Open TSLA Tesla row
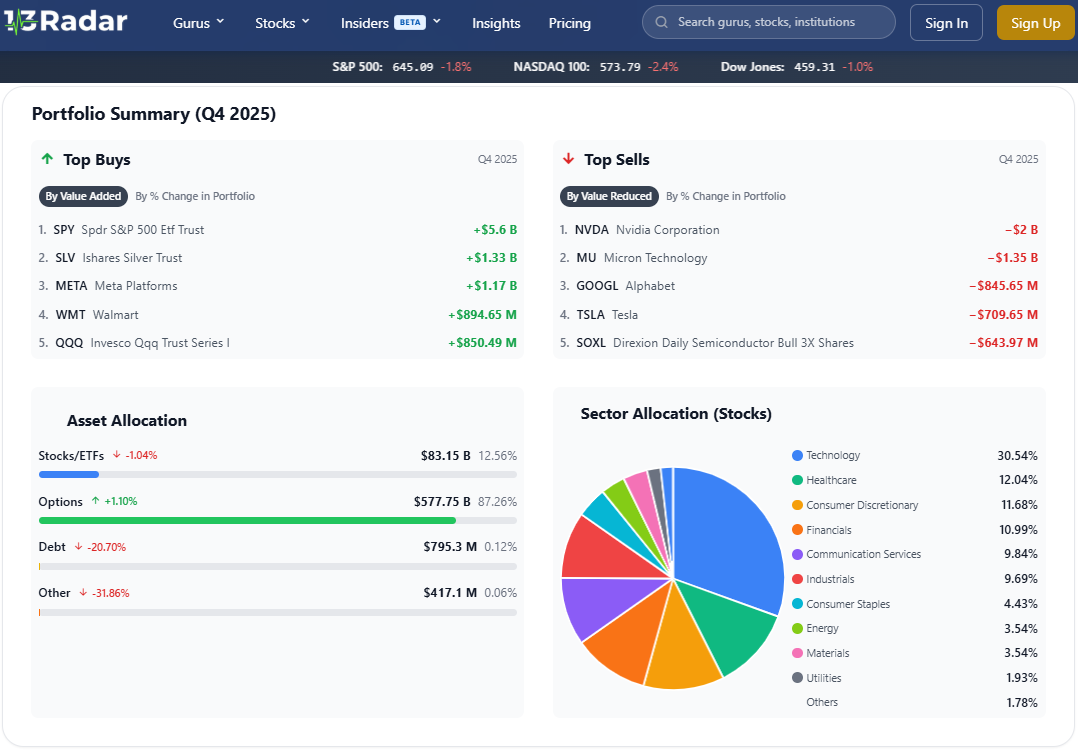The width and height of the screenshot is (1078, 750). click(x=799, y=315)
